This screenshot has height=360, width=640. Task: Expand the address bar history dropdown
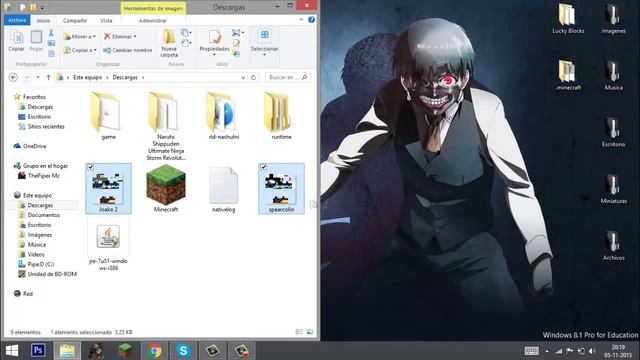click(243, 77)
